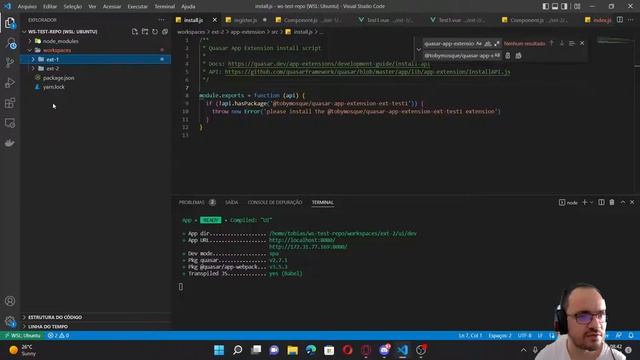Viewport: 640px width, 360px height.
Task: Open the Manage gear menu
Action: coord(10,321)
